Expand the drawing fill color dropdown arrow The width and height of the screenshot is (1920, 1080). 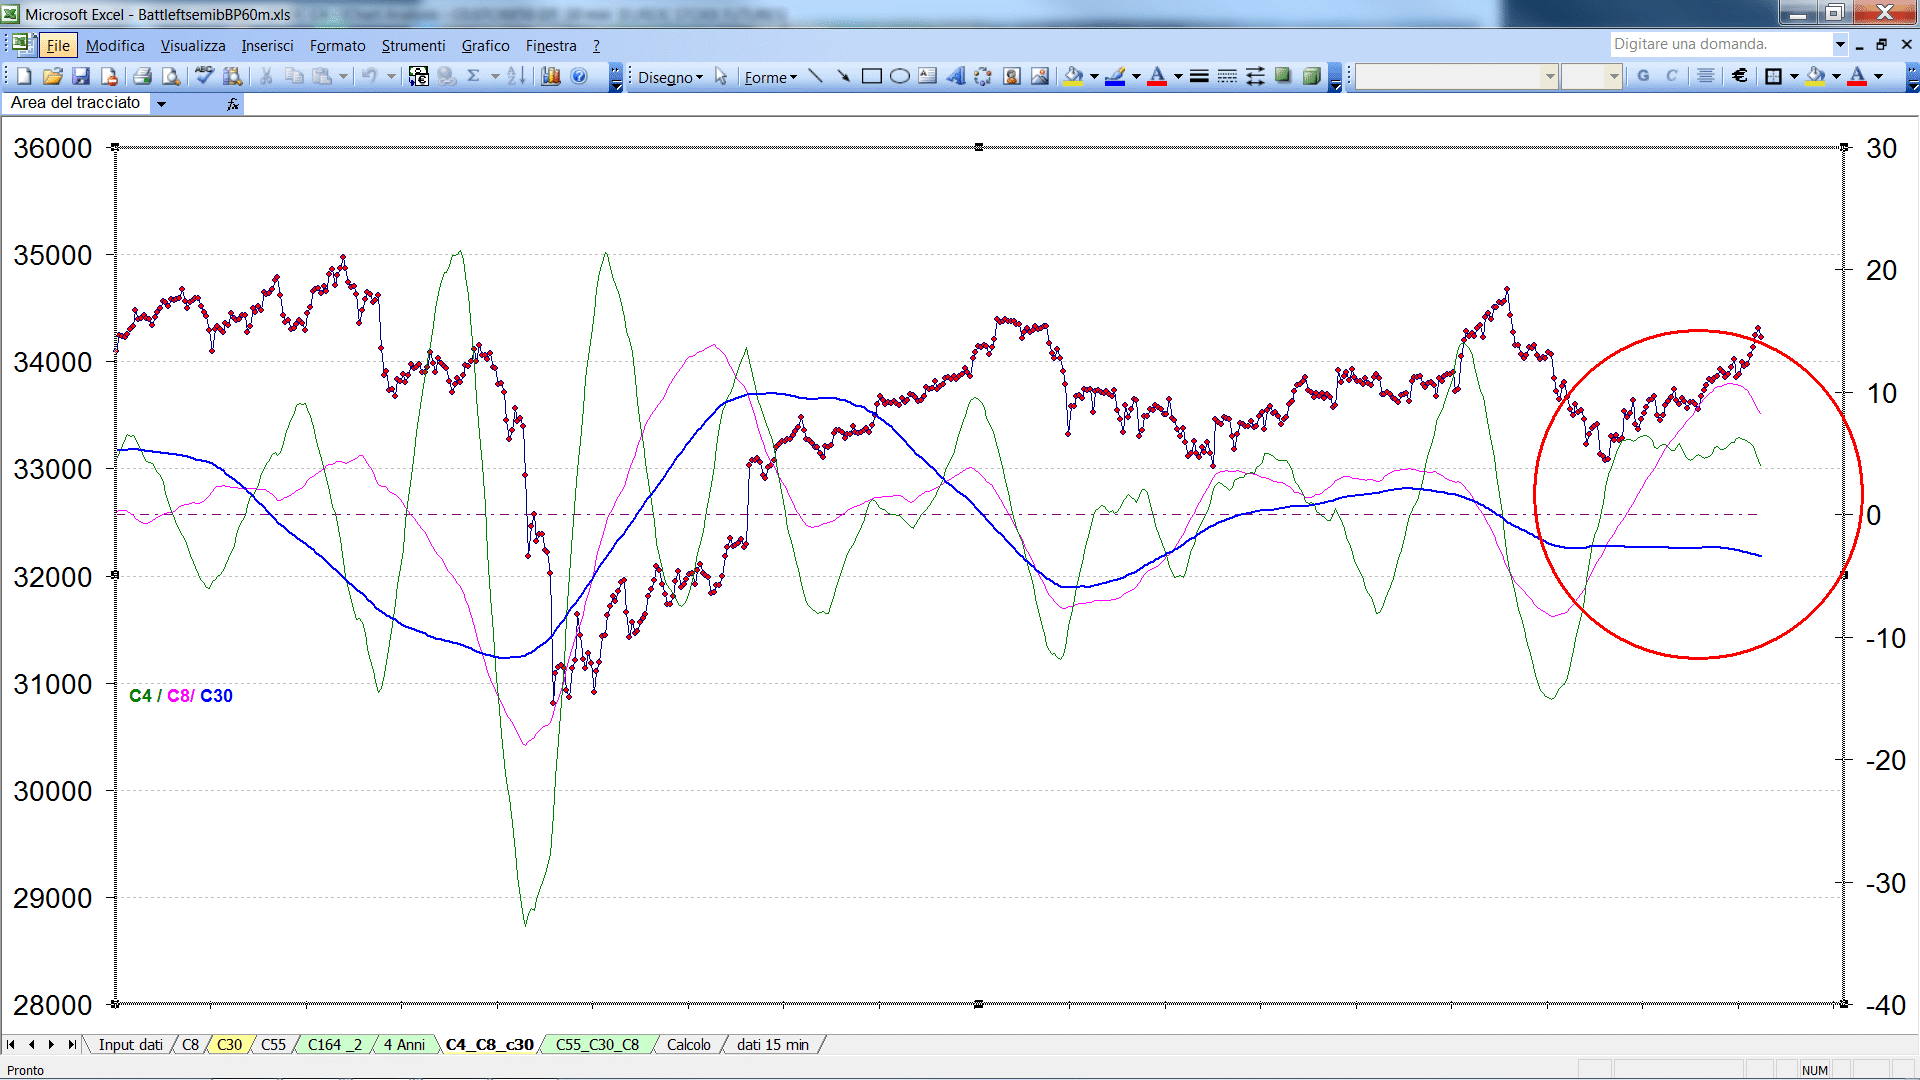(1094, 76)
